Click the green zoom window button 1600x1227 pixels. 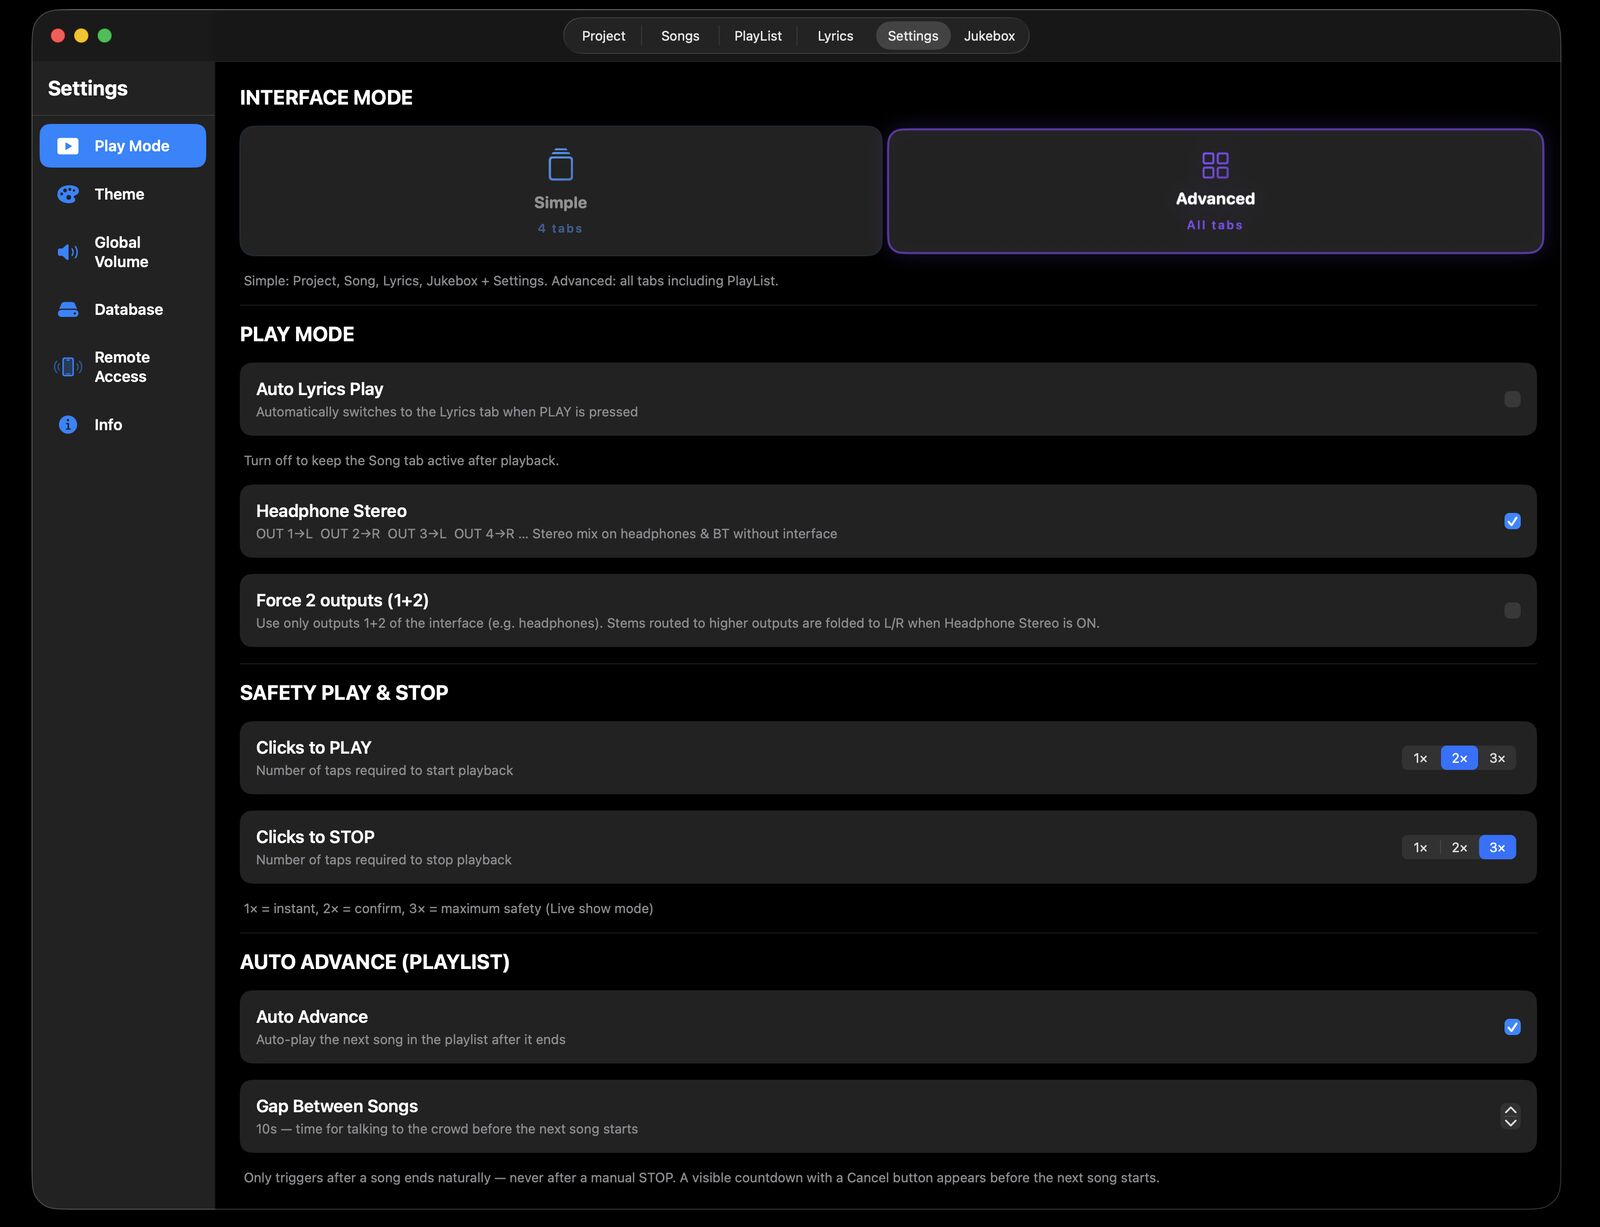click(x=105, y=36)
